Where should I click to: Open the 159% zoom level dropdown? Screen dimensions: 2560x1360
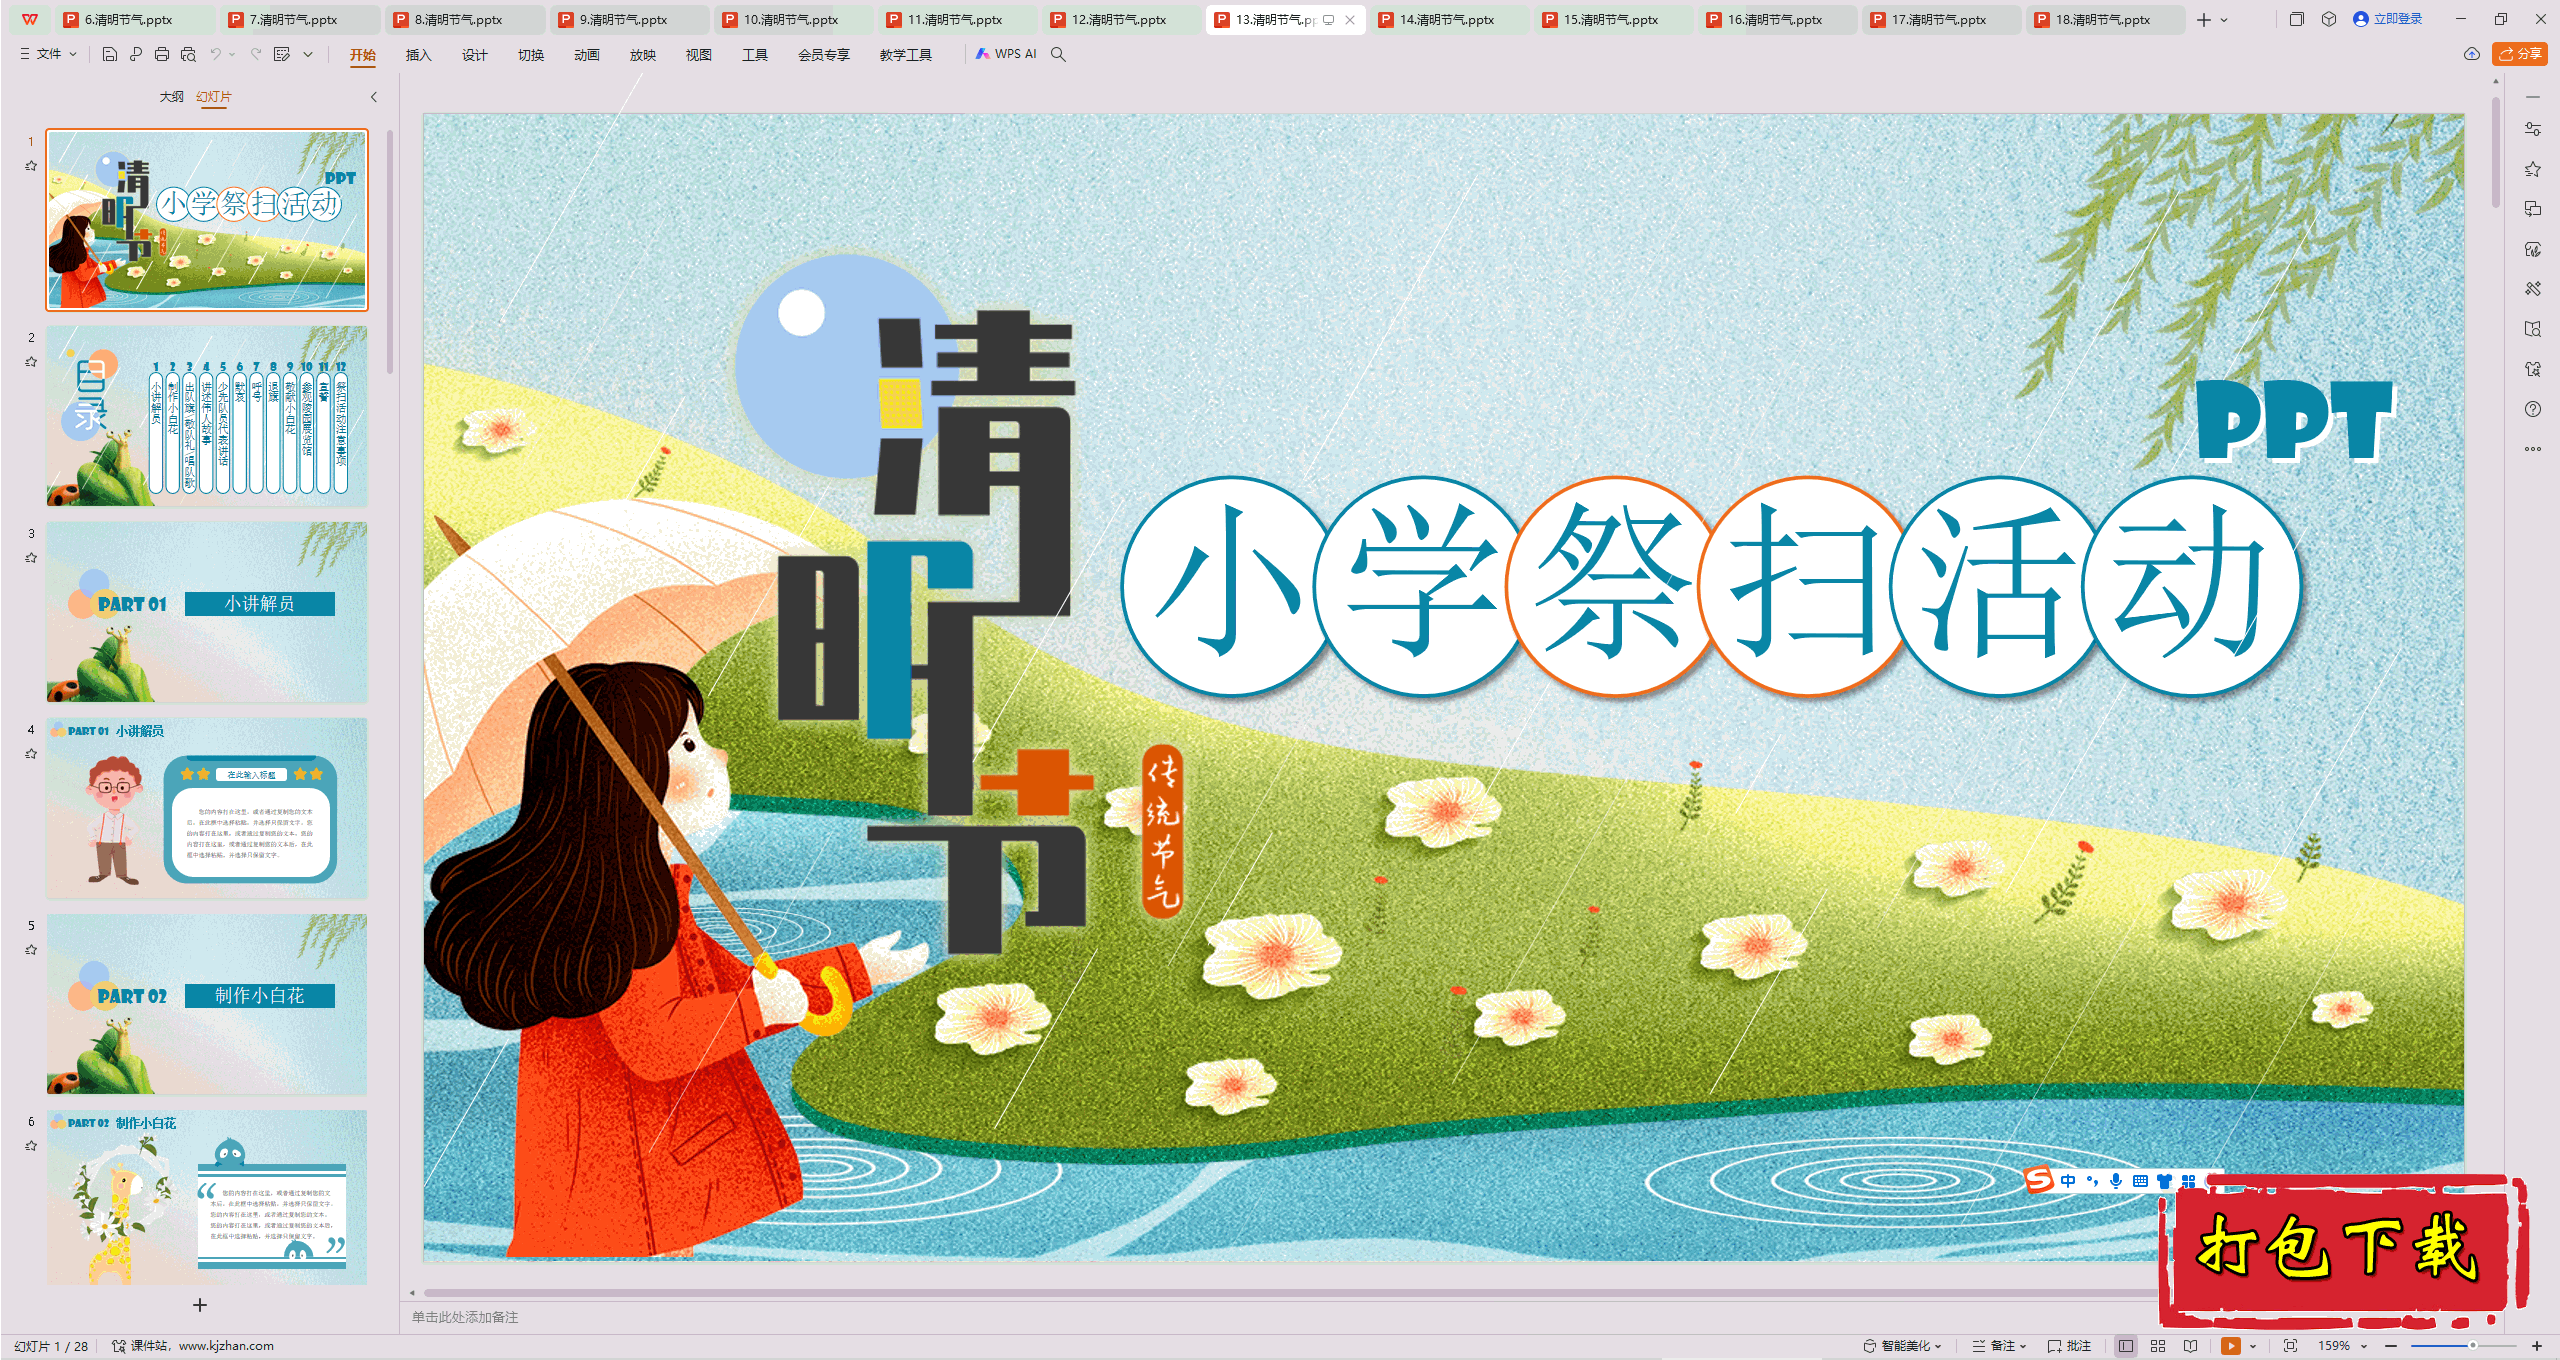click(x=2343, y=1346)
